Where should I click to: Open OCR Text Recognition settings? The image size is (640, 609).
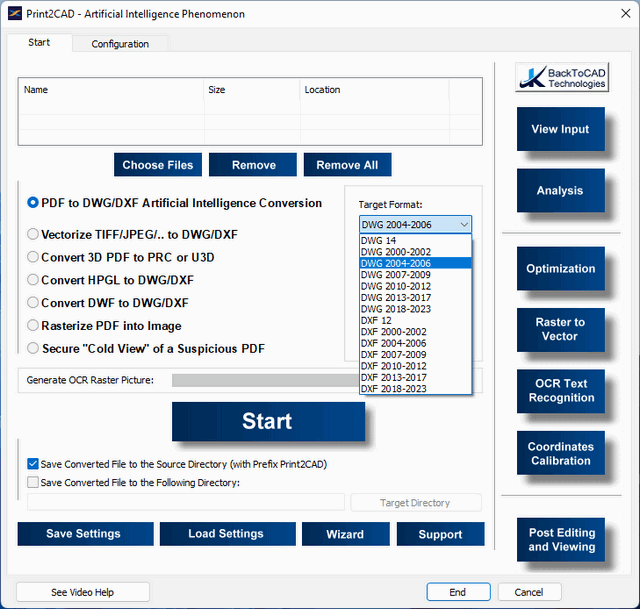[560, 390]
